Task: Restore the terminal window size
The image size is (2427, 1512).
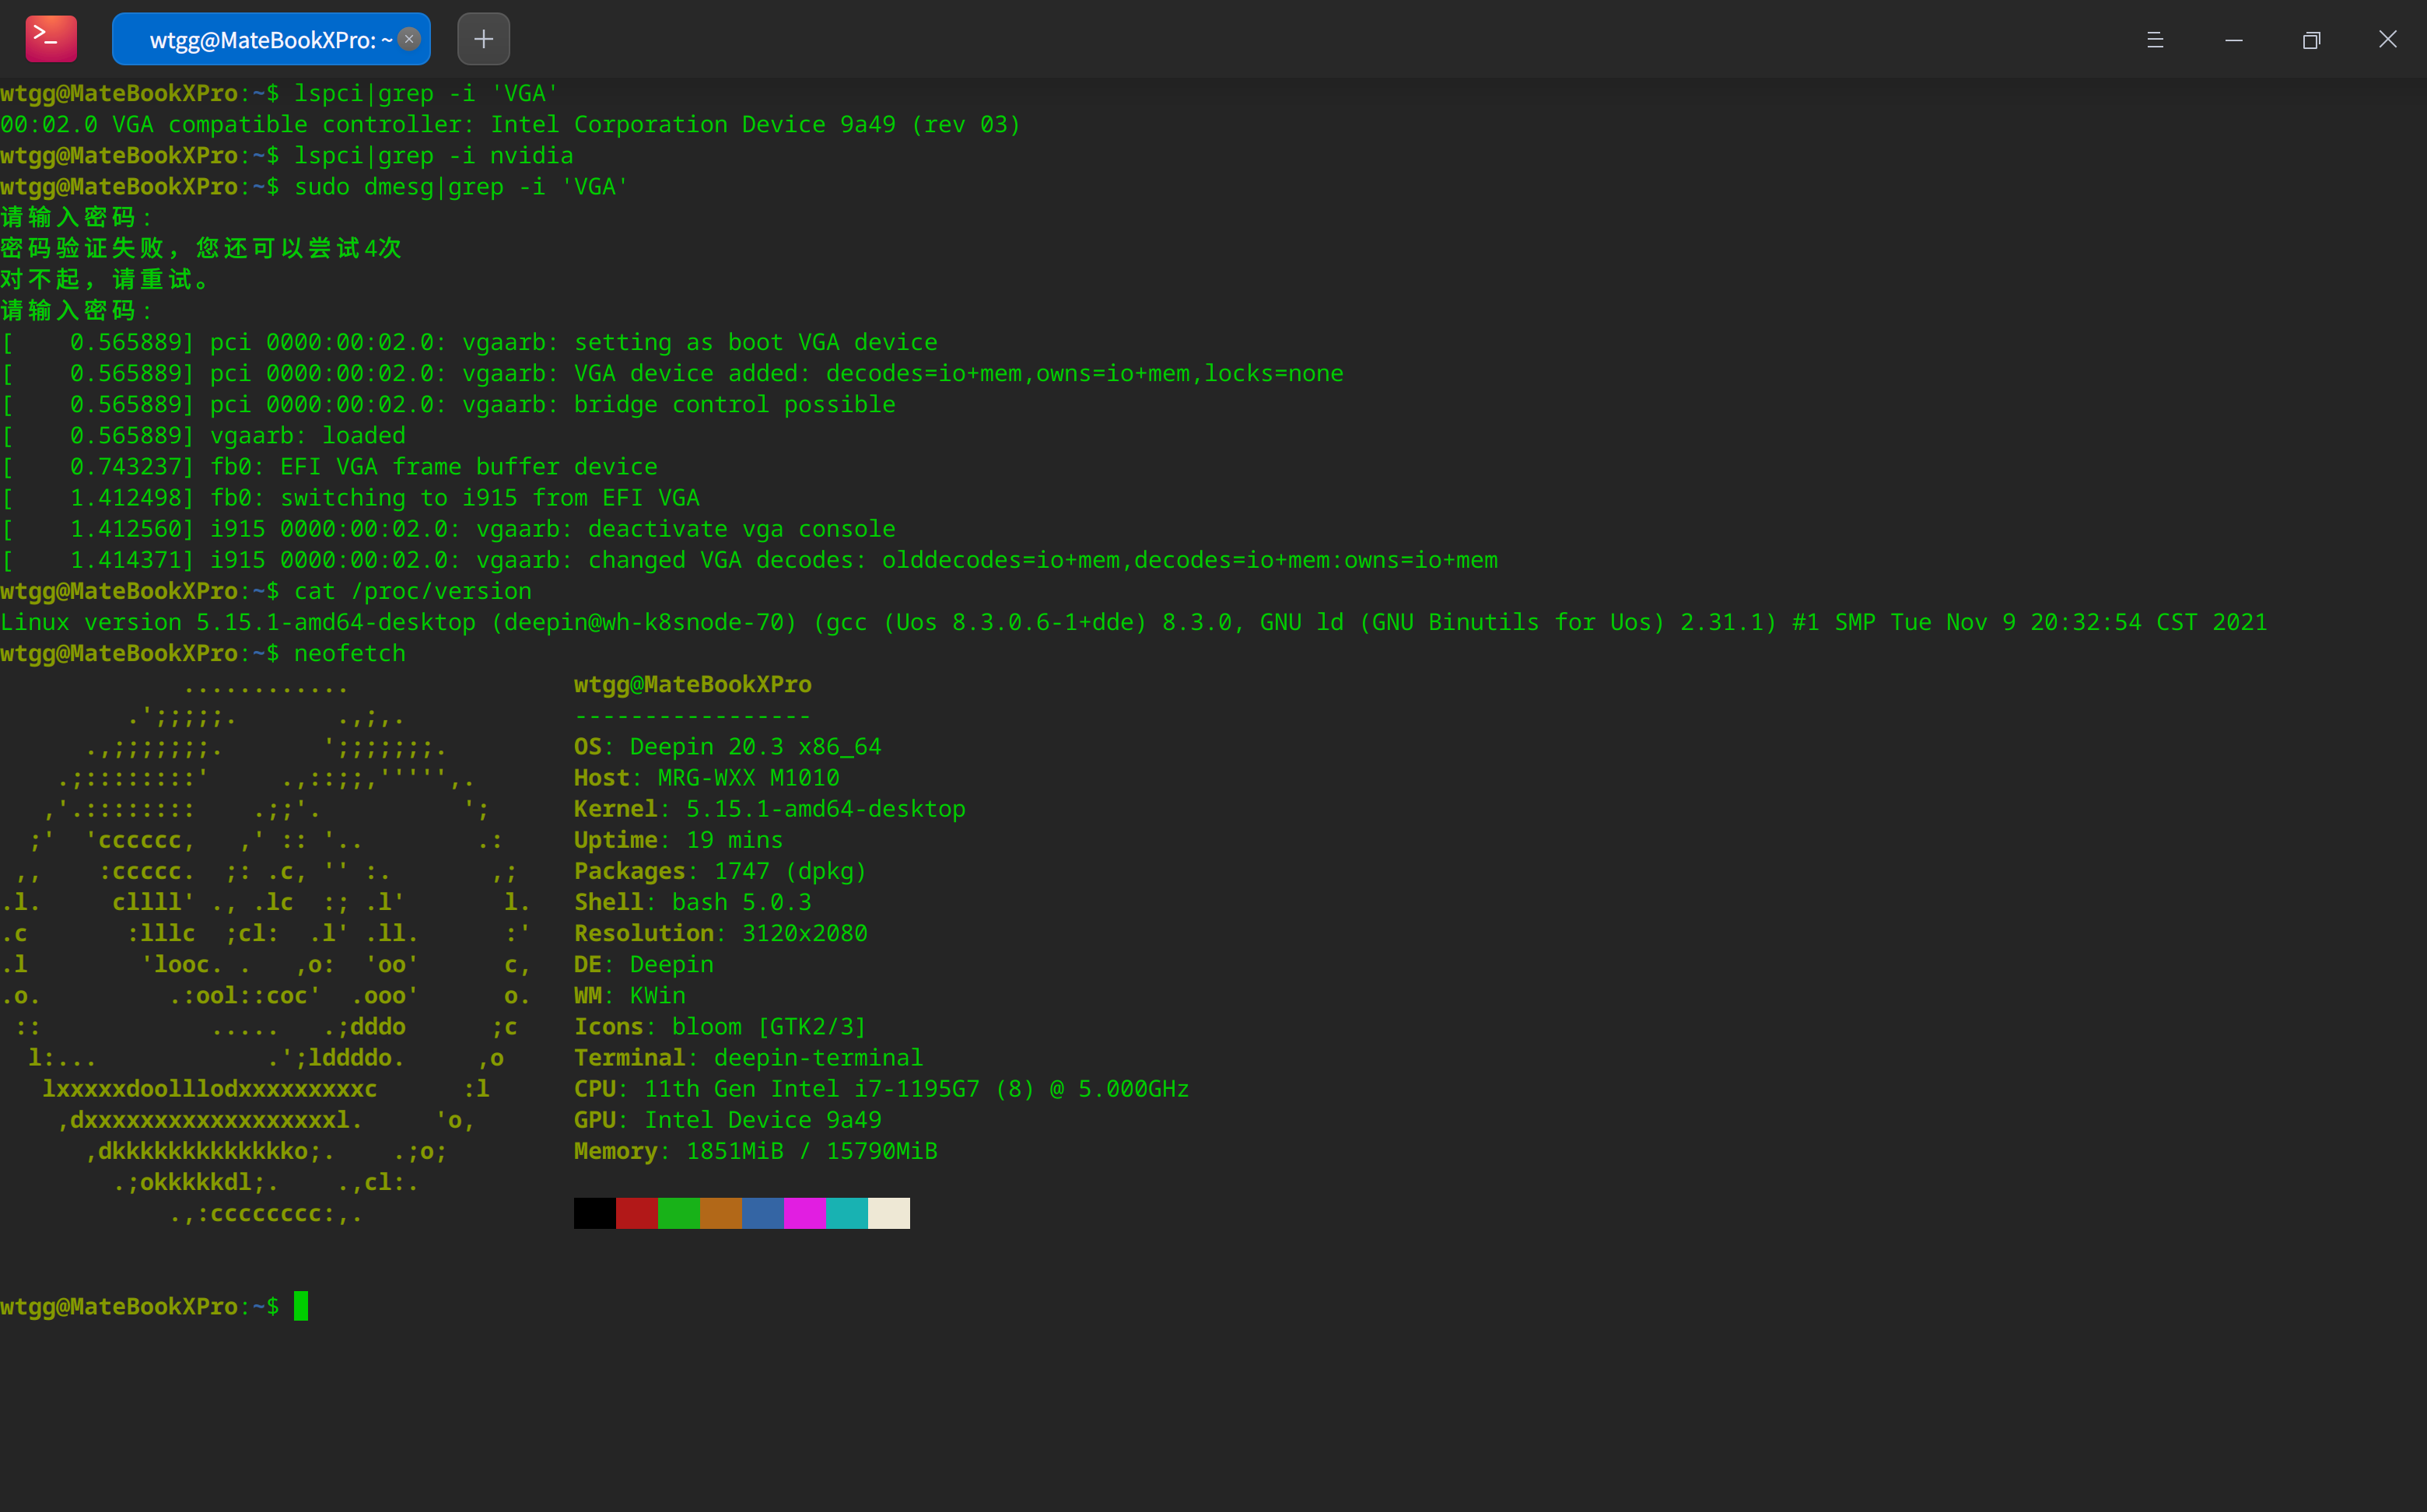Action: pos(2311,40)
